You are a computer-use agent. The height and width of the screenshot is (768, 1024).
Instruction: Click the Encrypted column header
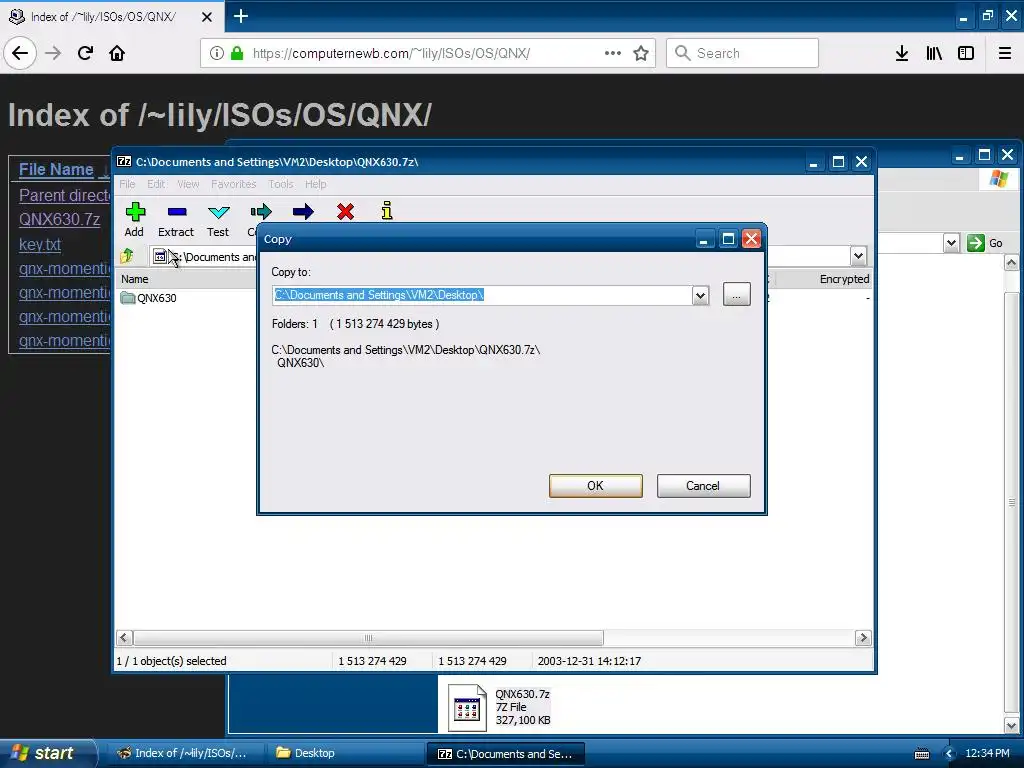(844, 279)
